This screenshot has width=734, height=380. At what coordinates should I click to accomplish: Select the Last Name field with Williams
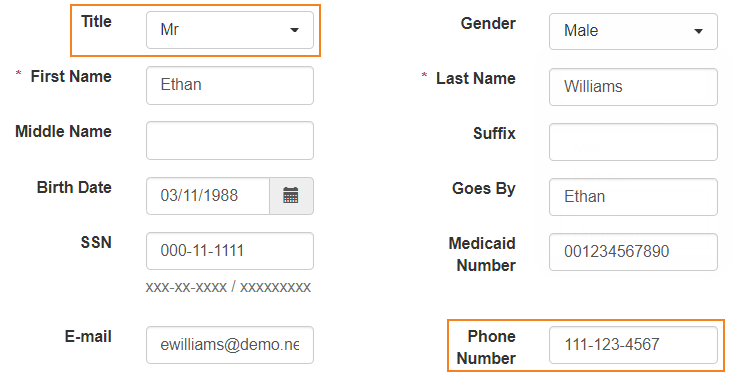[633, 87]
